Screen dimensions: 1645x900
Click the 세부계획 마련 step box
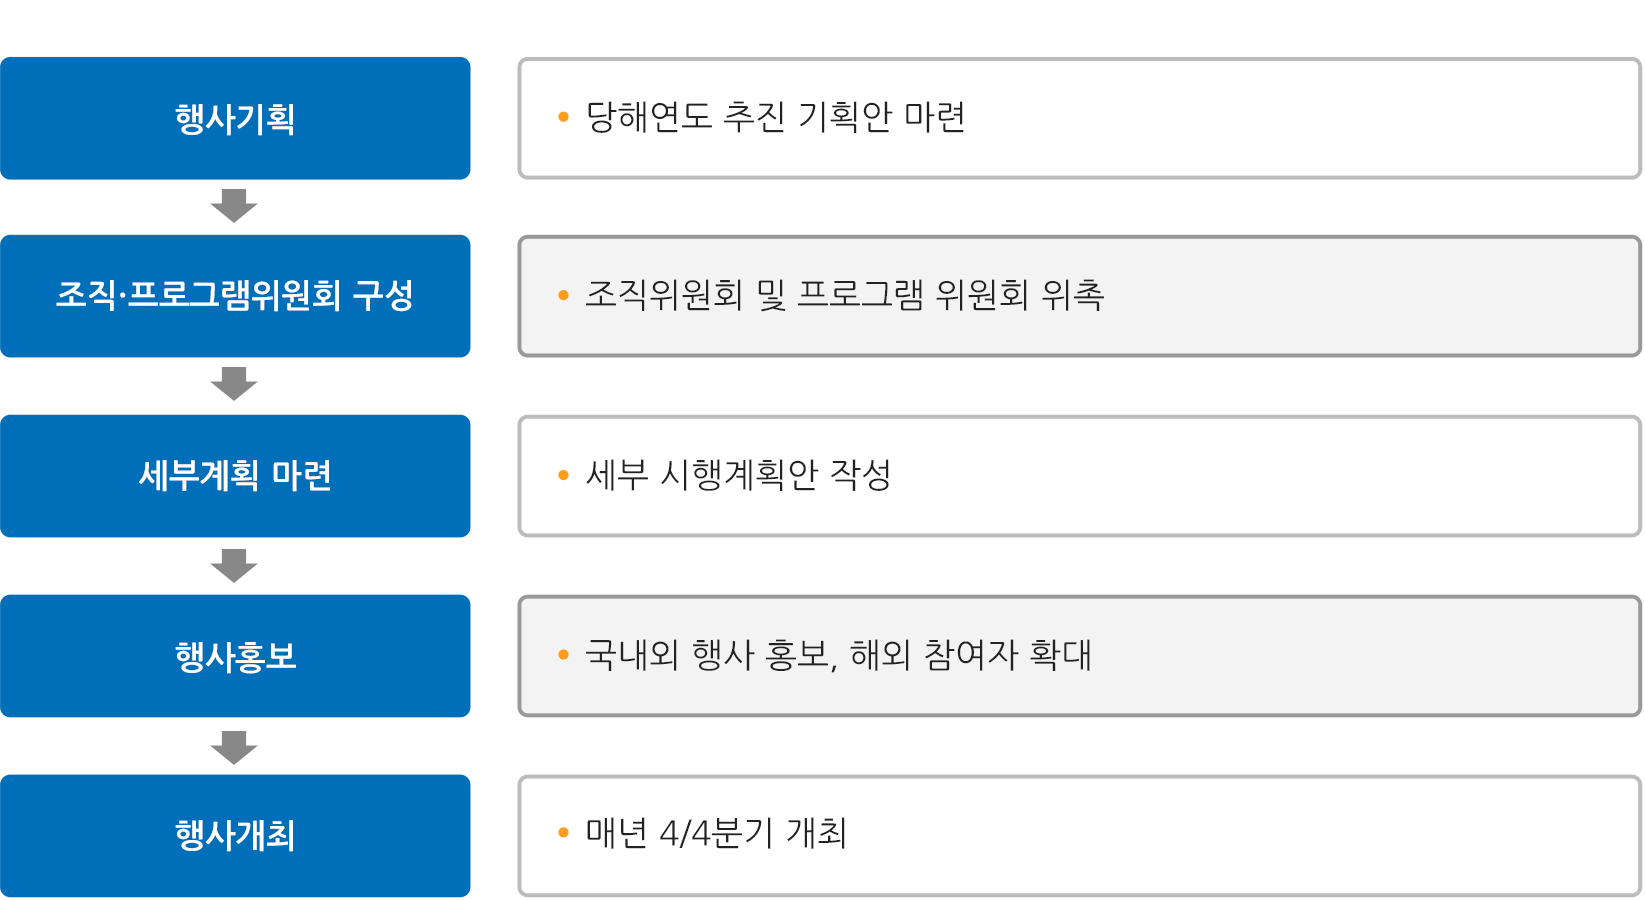pyautogui.click(x=235, y=476)
